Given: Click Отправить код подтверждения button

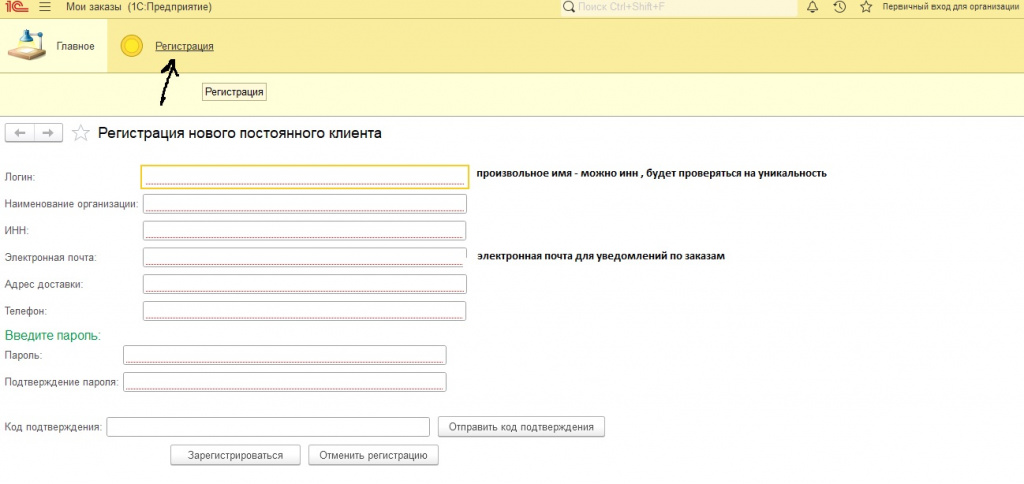Looking at the screenshot, I should 521,427.
